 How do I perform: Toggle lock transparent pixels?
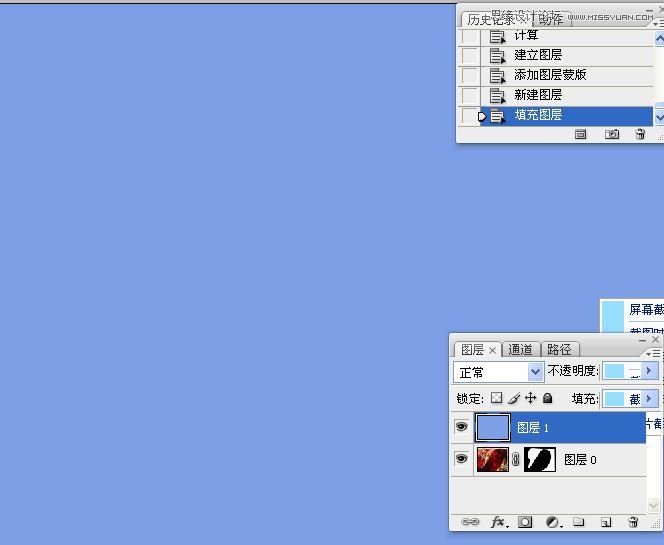point(496,398)
